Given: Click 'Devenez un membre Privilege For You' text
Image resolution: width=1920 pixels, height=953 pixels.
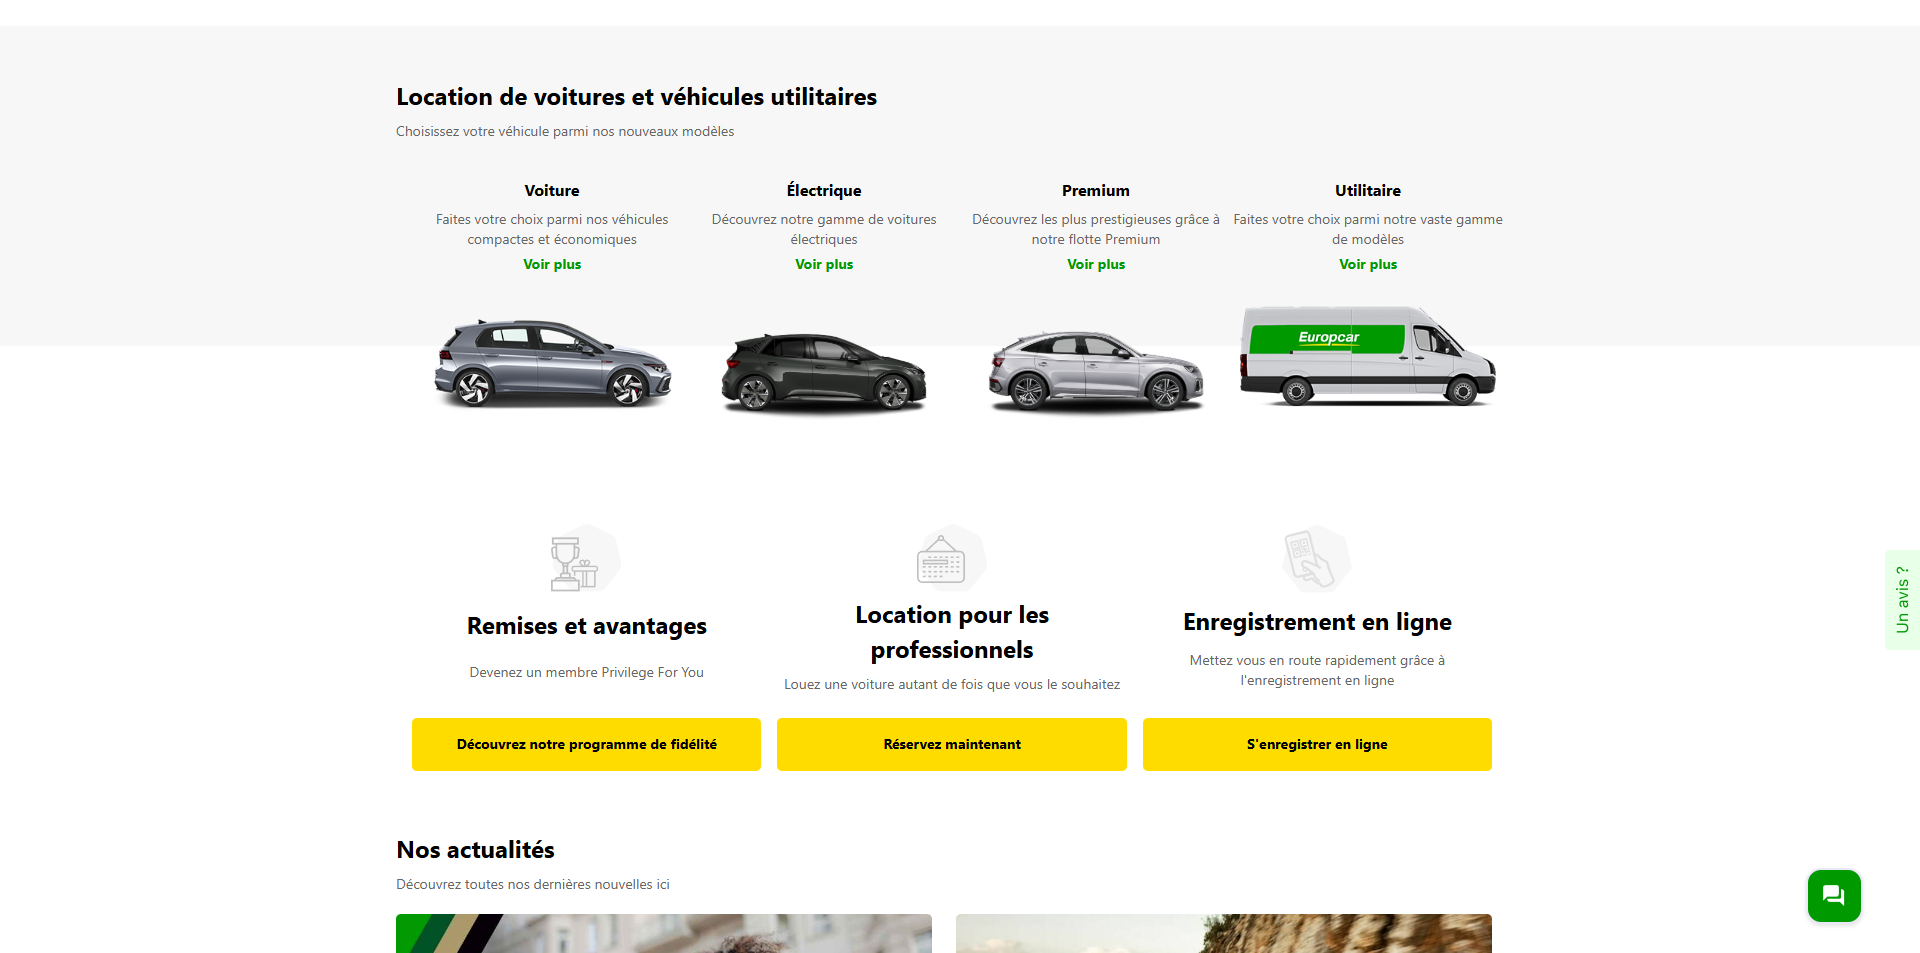Looking at the screenshot, I should 587,672.
